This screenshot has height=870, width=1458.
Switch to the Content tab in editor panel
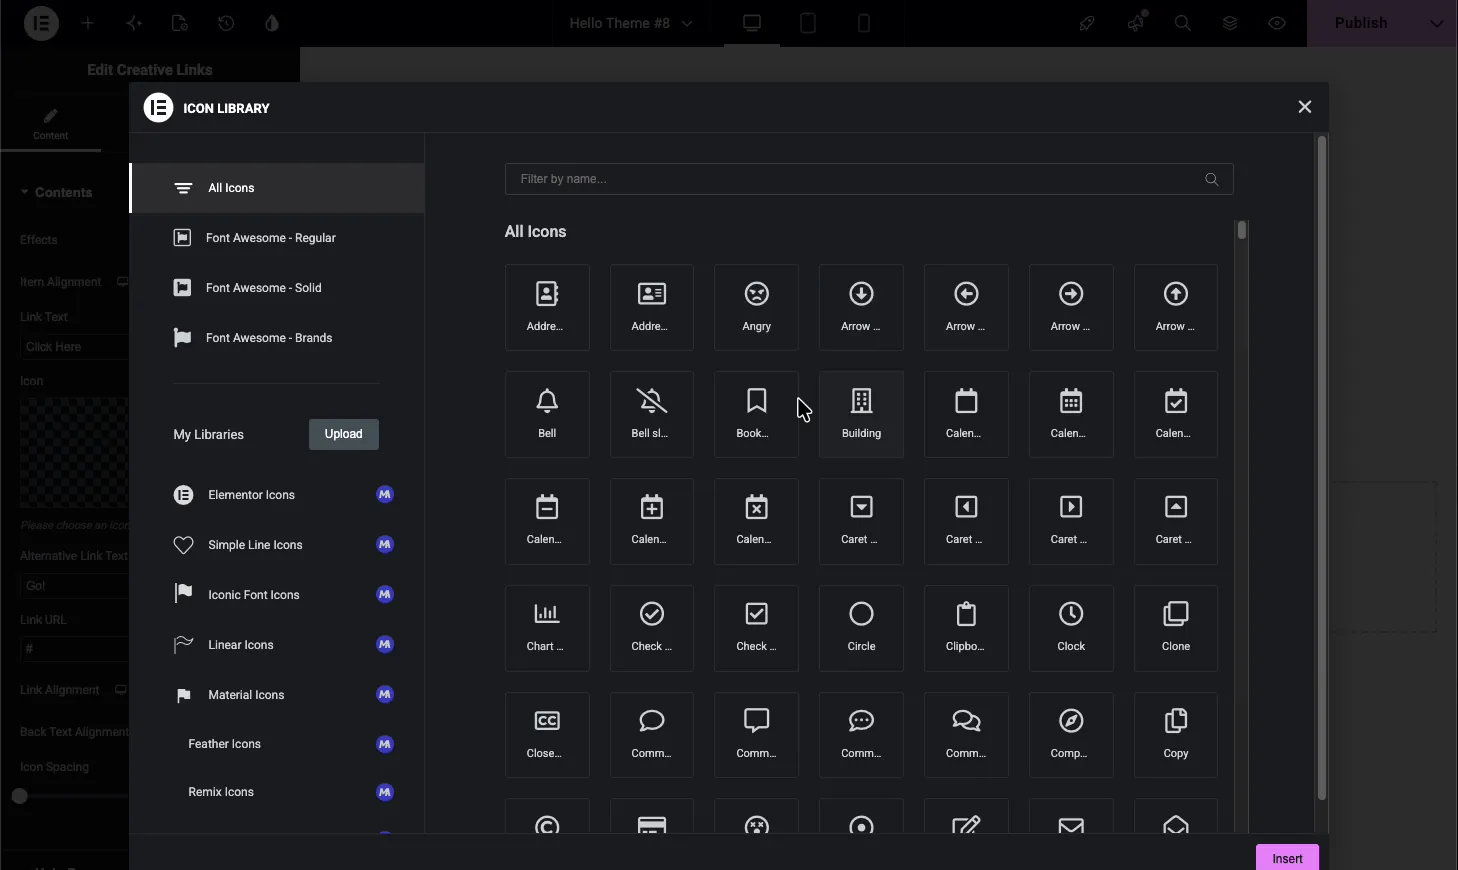[x=51, y=125]
